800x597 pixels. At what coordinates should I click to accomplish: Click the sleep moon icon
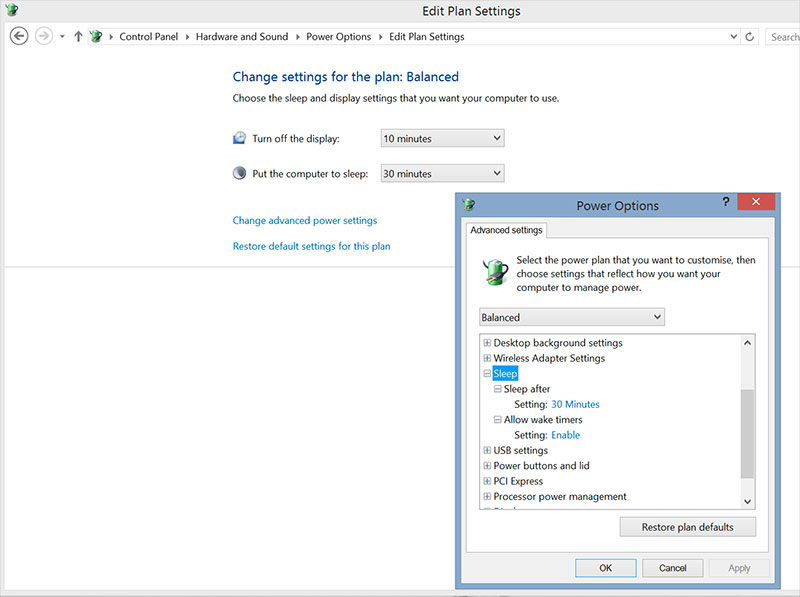[239, 173]
